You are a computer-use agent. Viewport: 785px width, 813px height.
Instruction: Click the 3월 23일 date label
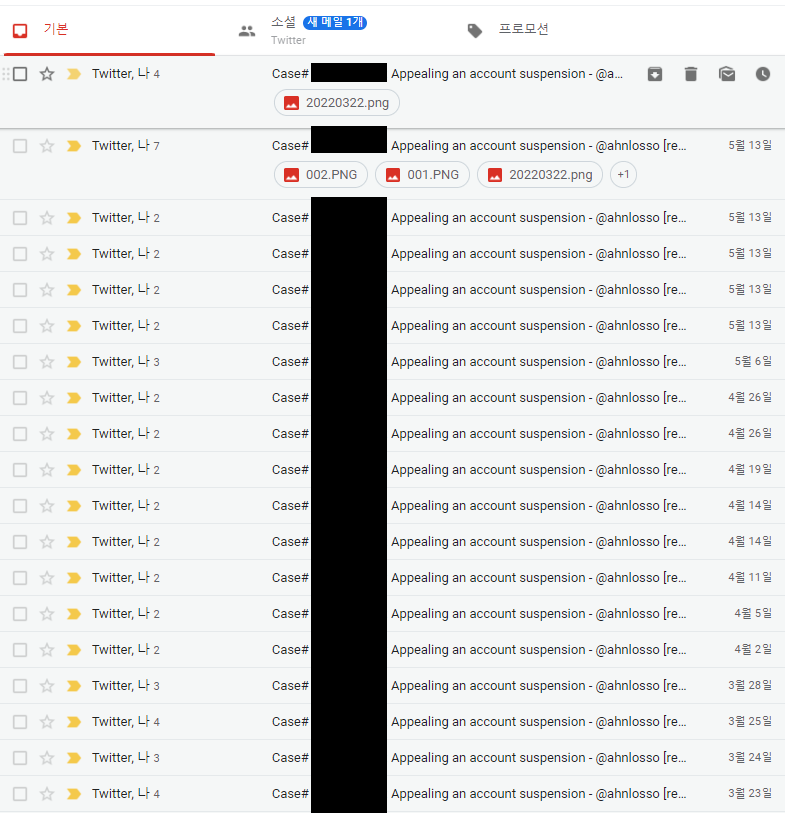750,793
